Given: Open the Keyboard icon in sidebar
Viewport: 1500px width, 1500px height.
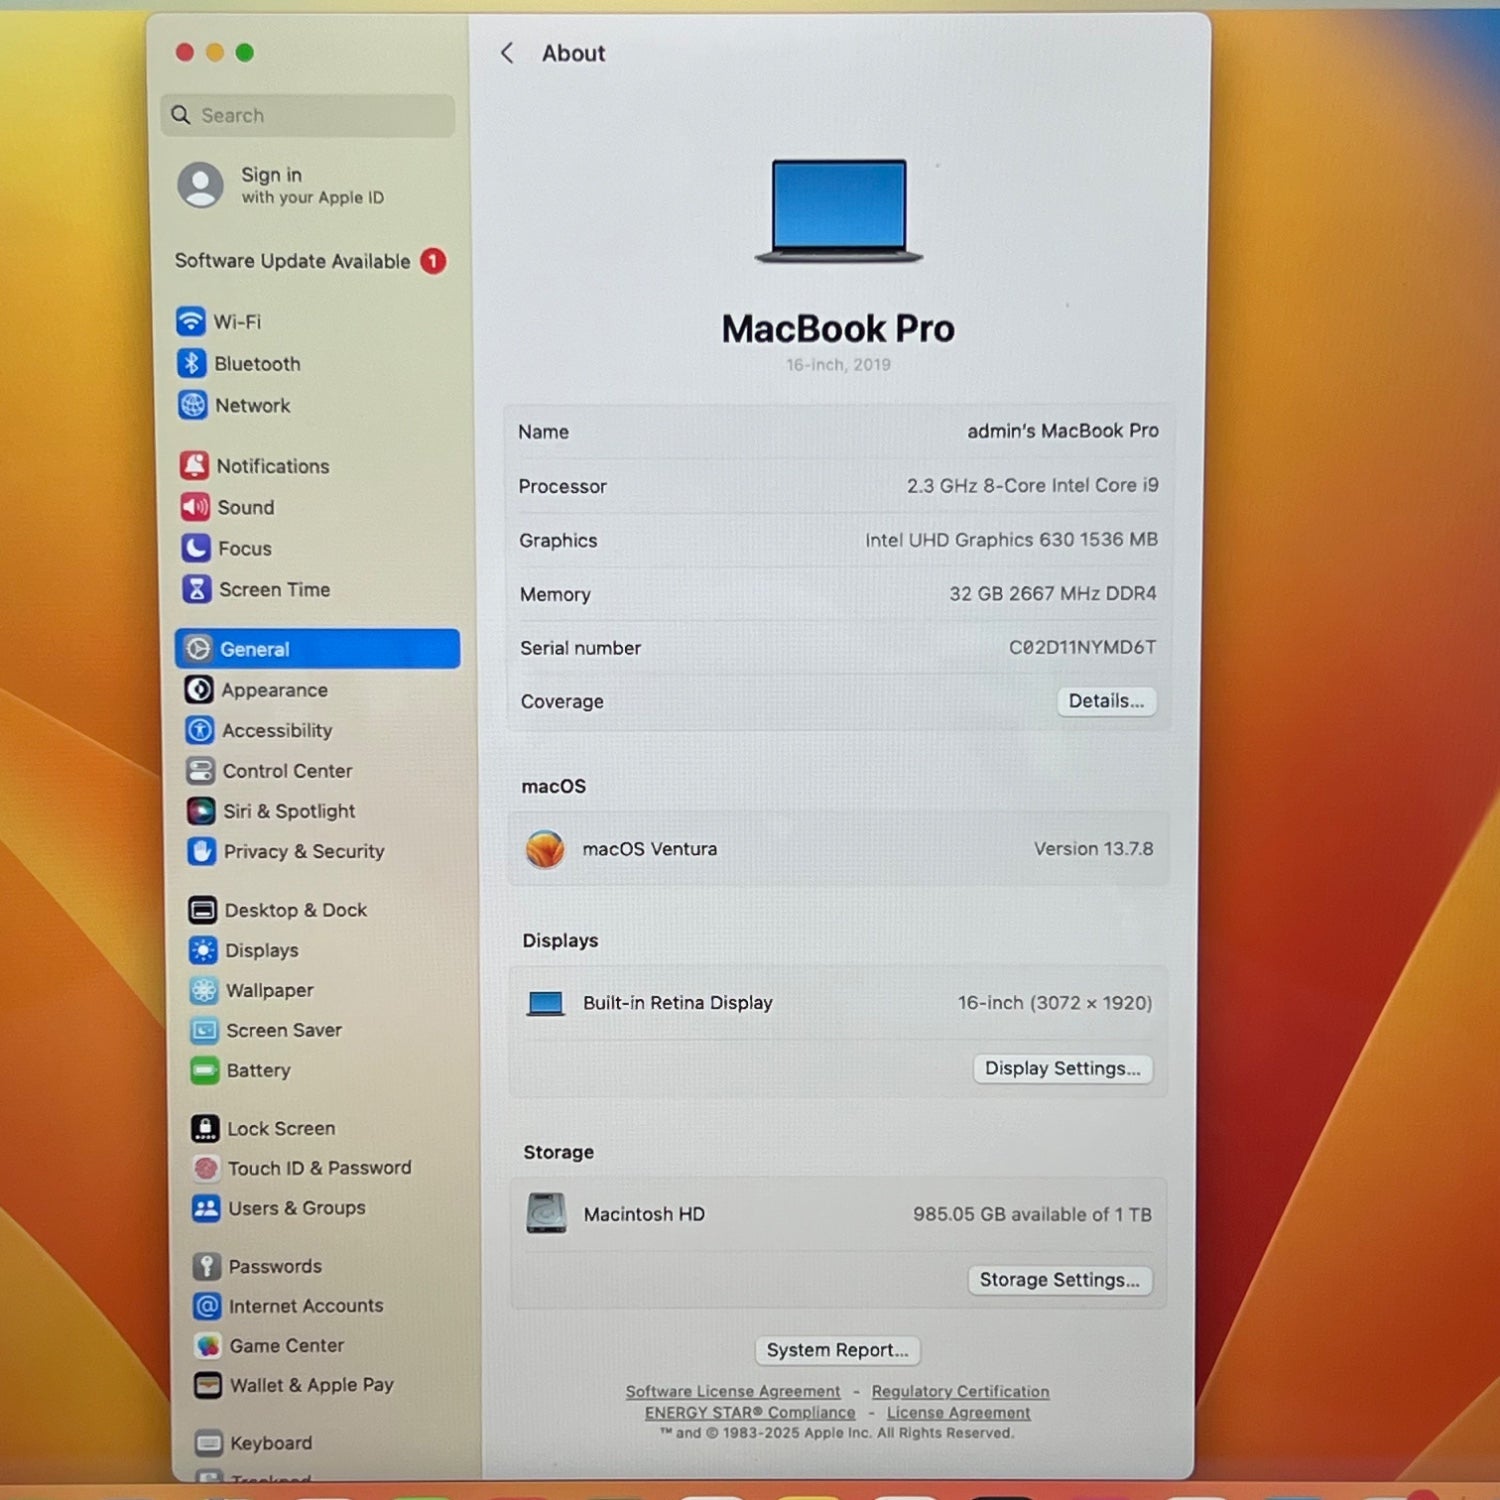Looking at the screenshot, I should 209,1443.
